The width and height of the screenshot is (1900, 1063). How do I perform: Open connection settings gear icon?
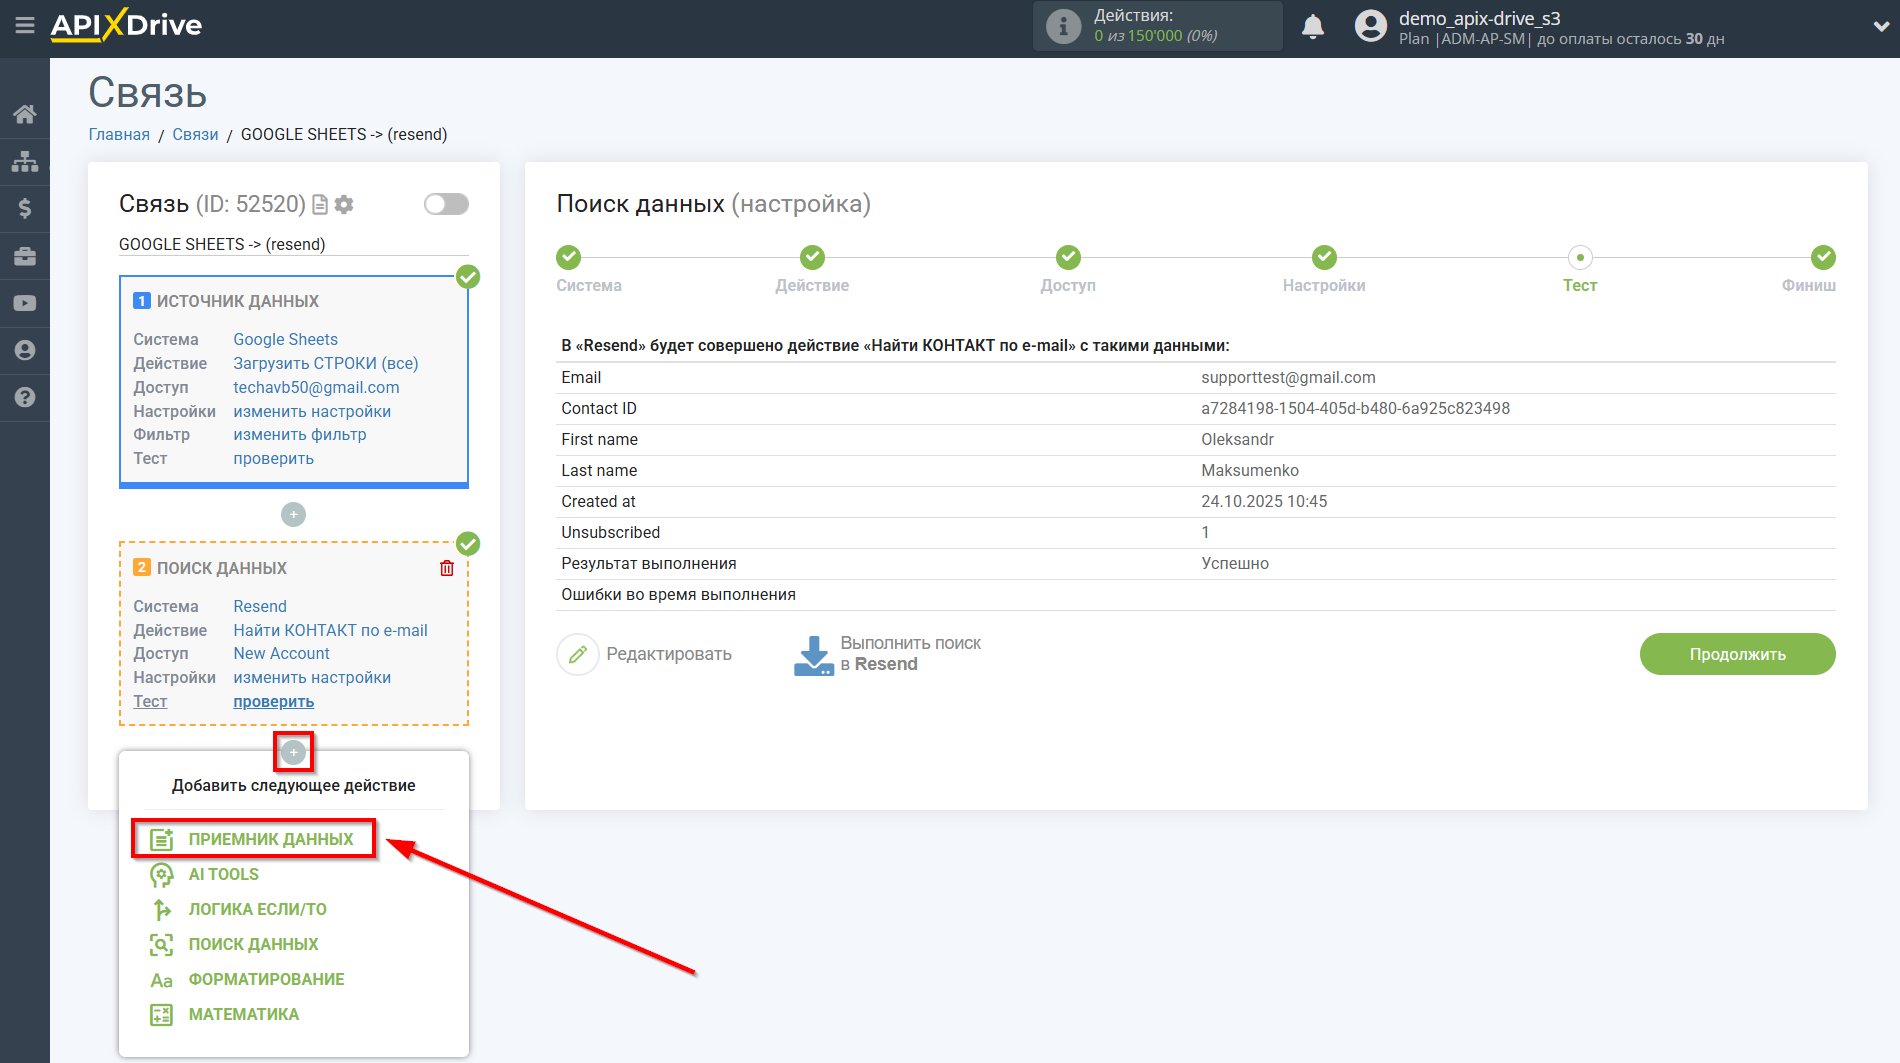click(x=344, y=205)
